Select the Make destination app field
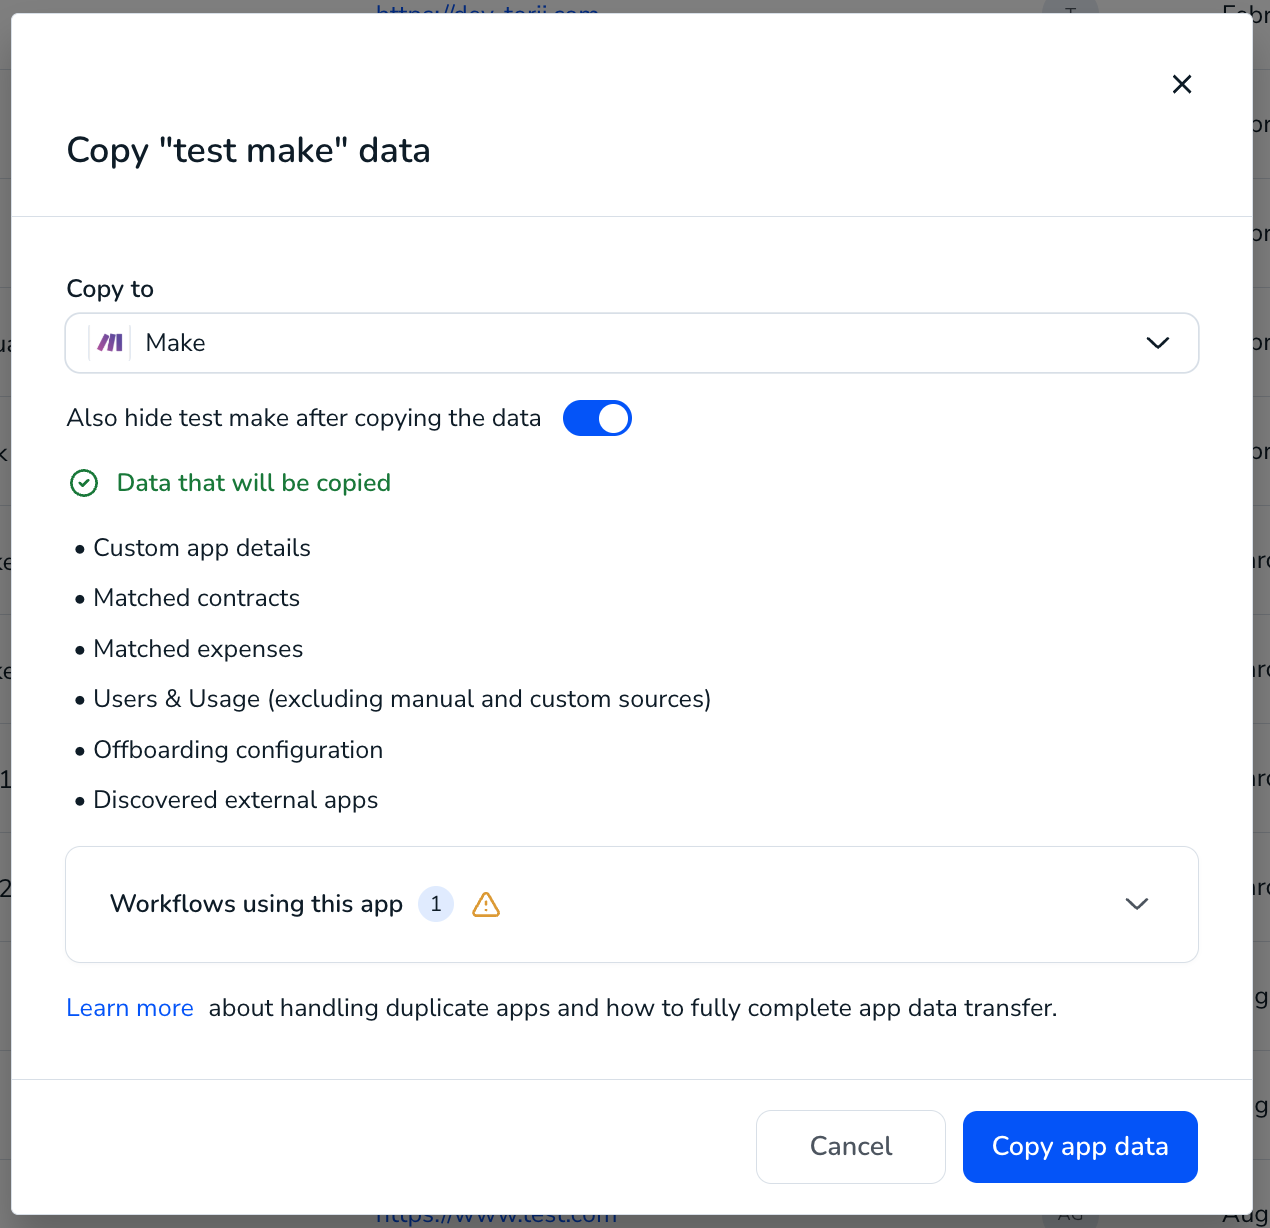This screenshot has height=1228, width=1270. pyautogui.click(x=632, y=343)
